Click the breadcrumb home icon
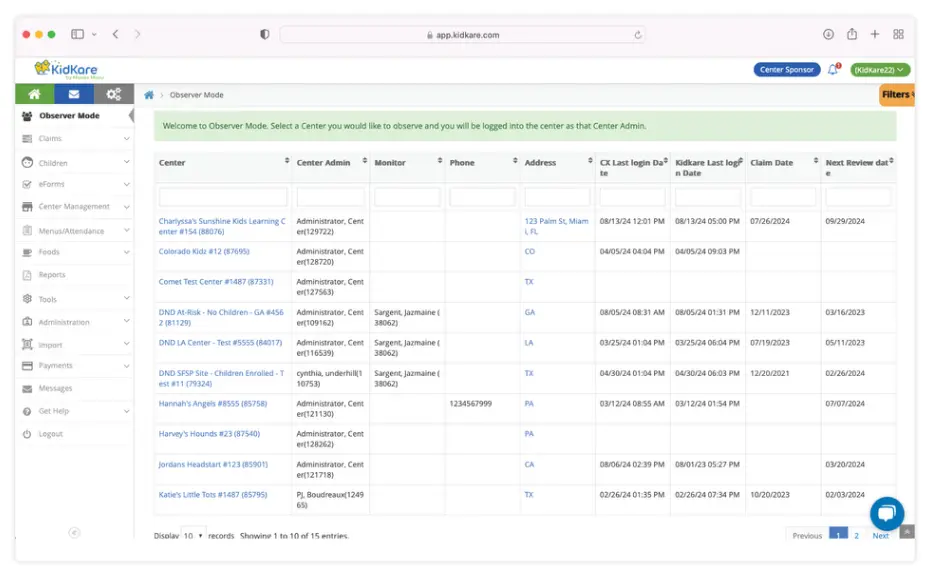Screen dimensions: 931x579 click(149, 95)
